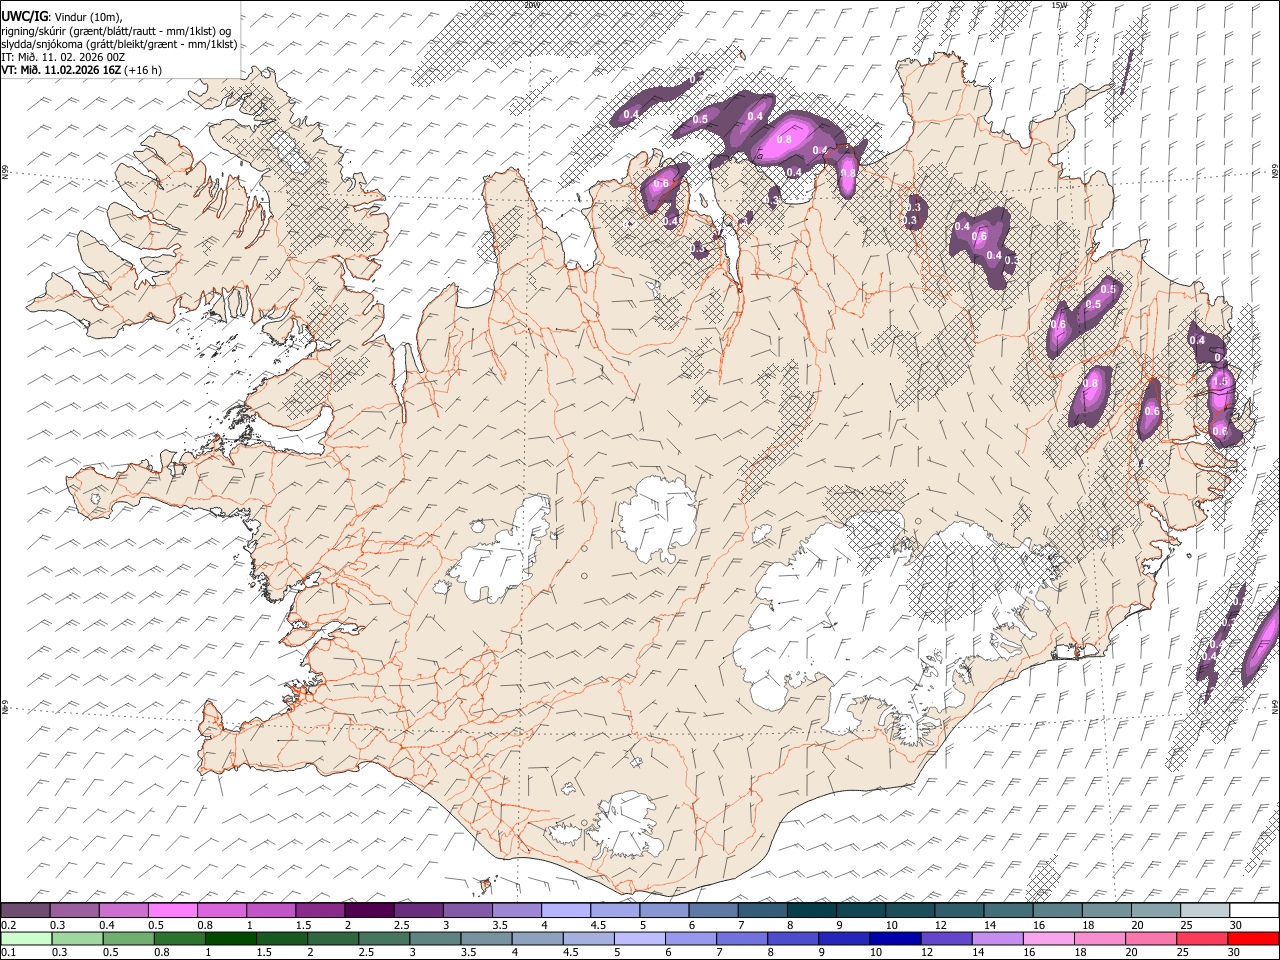Pick bottom-row deep blue swatch between 10 and 12
This screenshot has height=960, width=1280.
[896, 938]
